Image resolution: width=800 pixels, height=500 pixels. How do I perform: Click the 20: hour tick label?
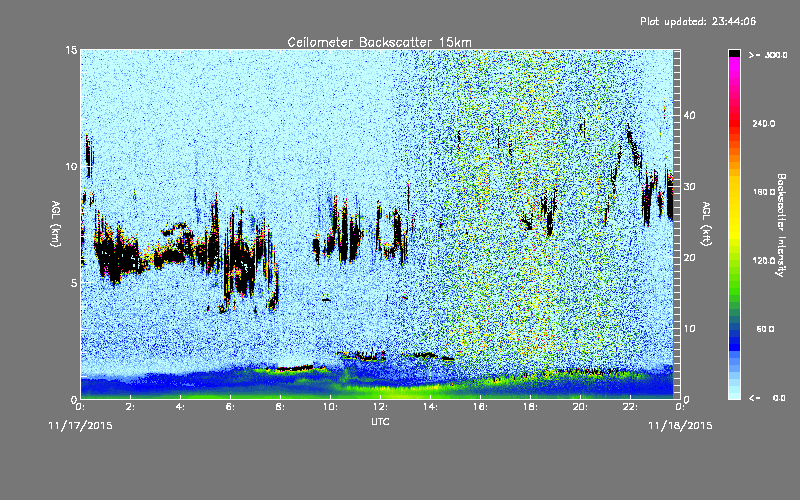click(581, 407)
